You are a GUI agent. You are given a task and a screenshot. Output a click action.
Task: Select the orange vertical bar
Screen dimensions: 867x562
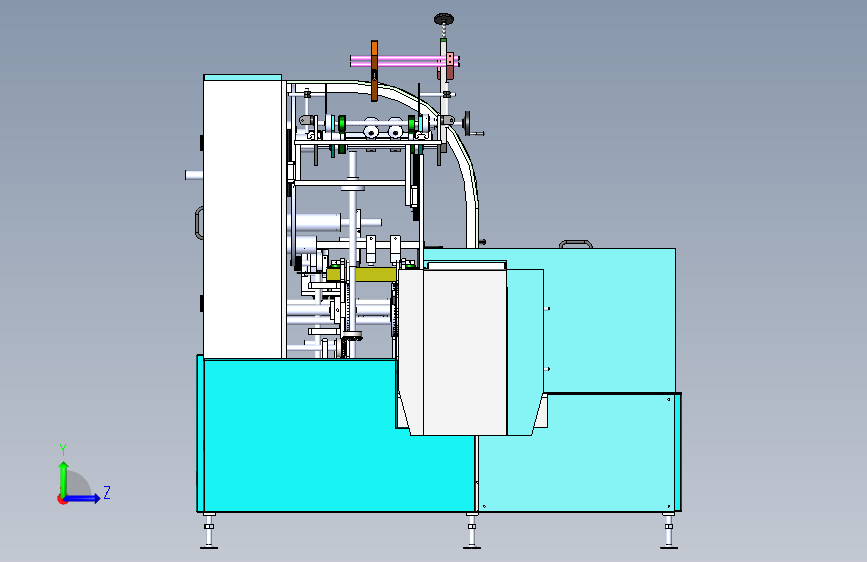(374, 70)
